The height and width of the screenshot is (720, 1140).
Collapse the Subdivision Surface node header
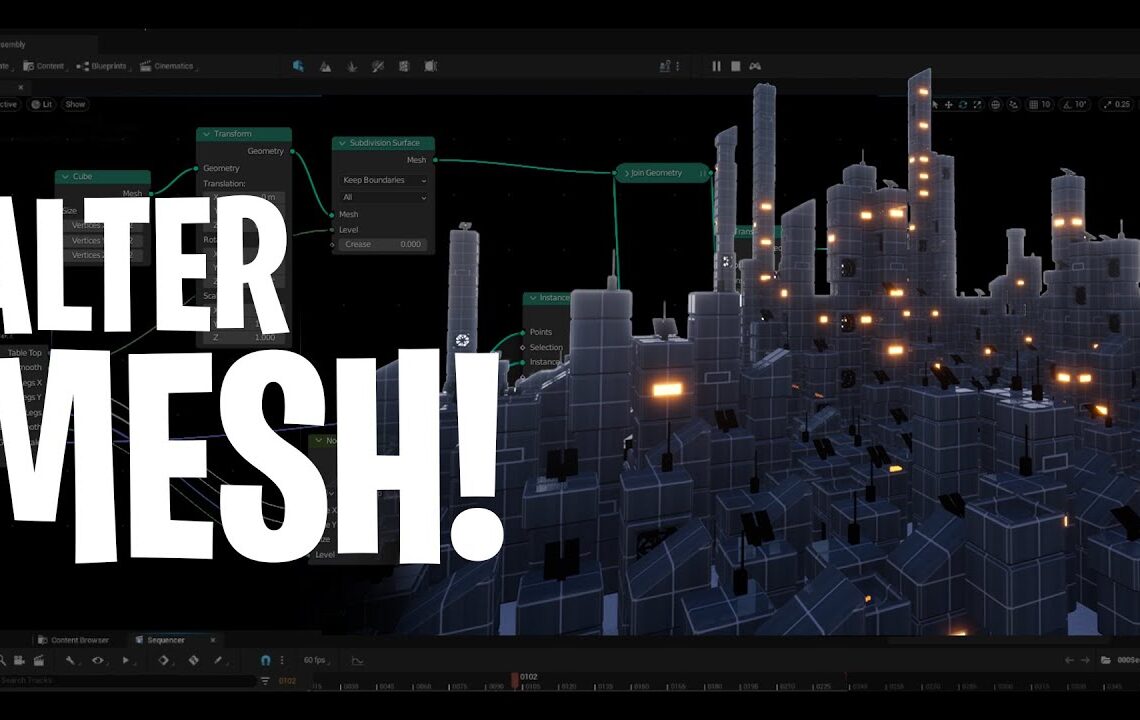342,142
